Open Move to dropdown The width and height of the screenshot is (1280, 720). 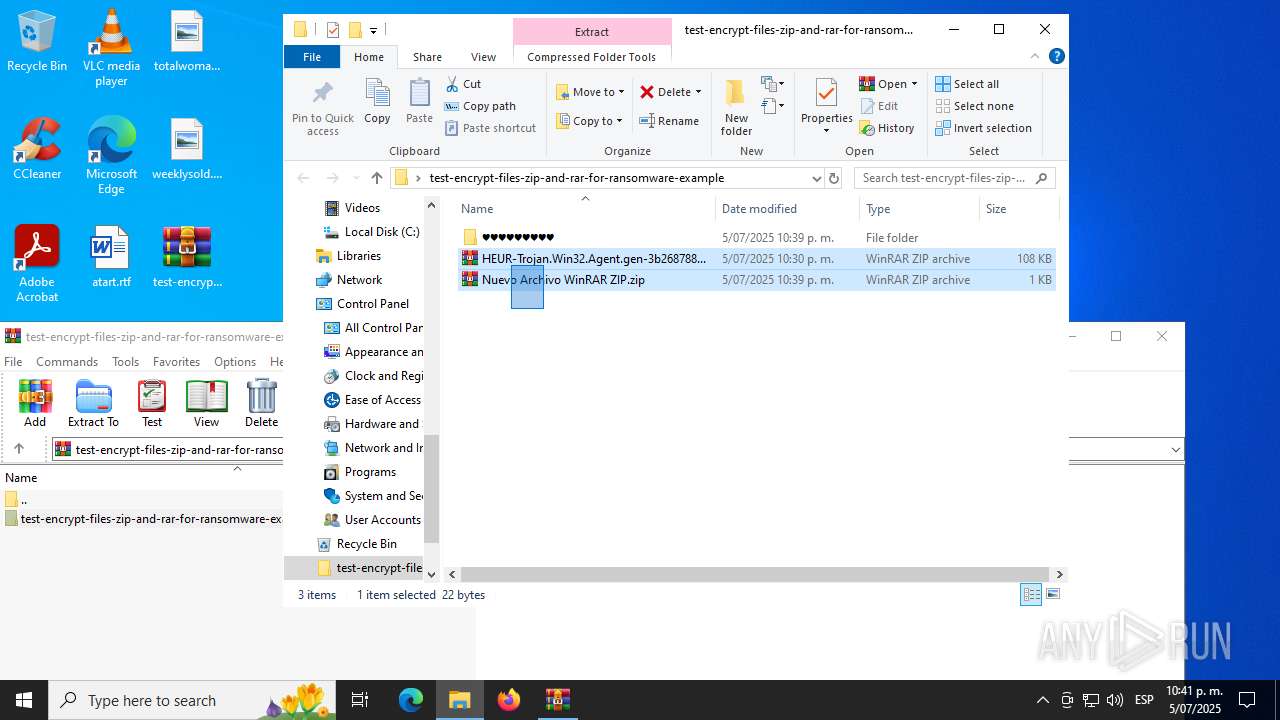click(590, 92)
